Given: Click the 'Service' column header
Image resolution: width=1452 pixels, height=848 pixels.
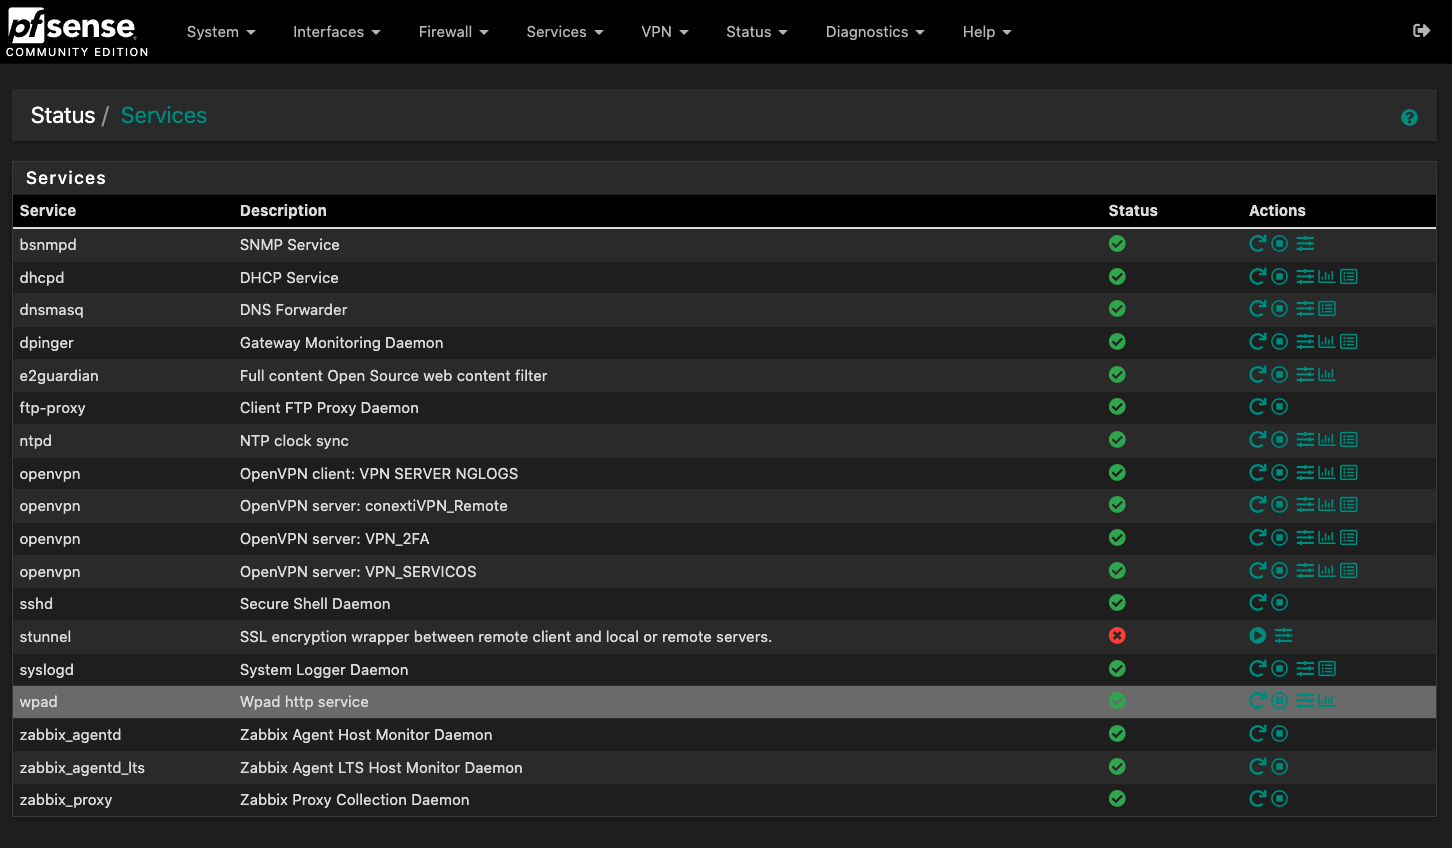Looking at the screenshot, I should coord(48,210).
